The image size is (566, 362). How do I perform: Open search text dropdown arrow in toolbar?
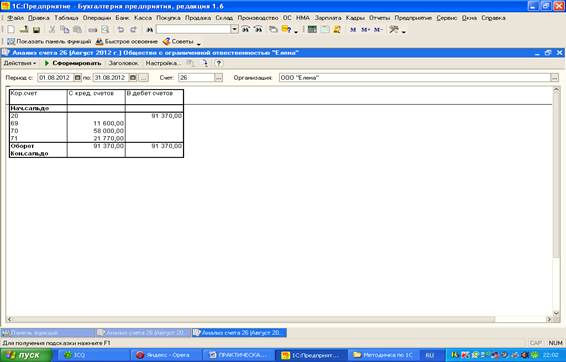235,30
